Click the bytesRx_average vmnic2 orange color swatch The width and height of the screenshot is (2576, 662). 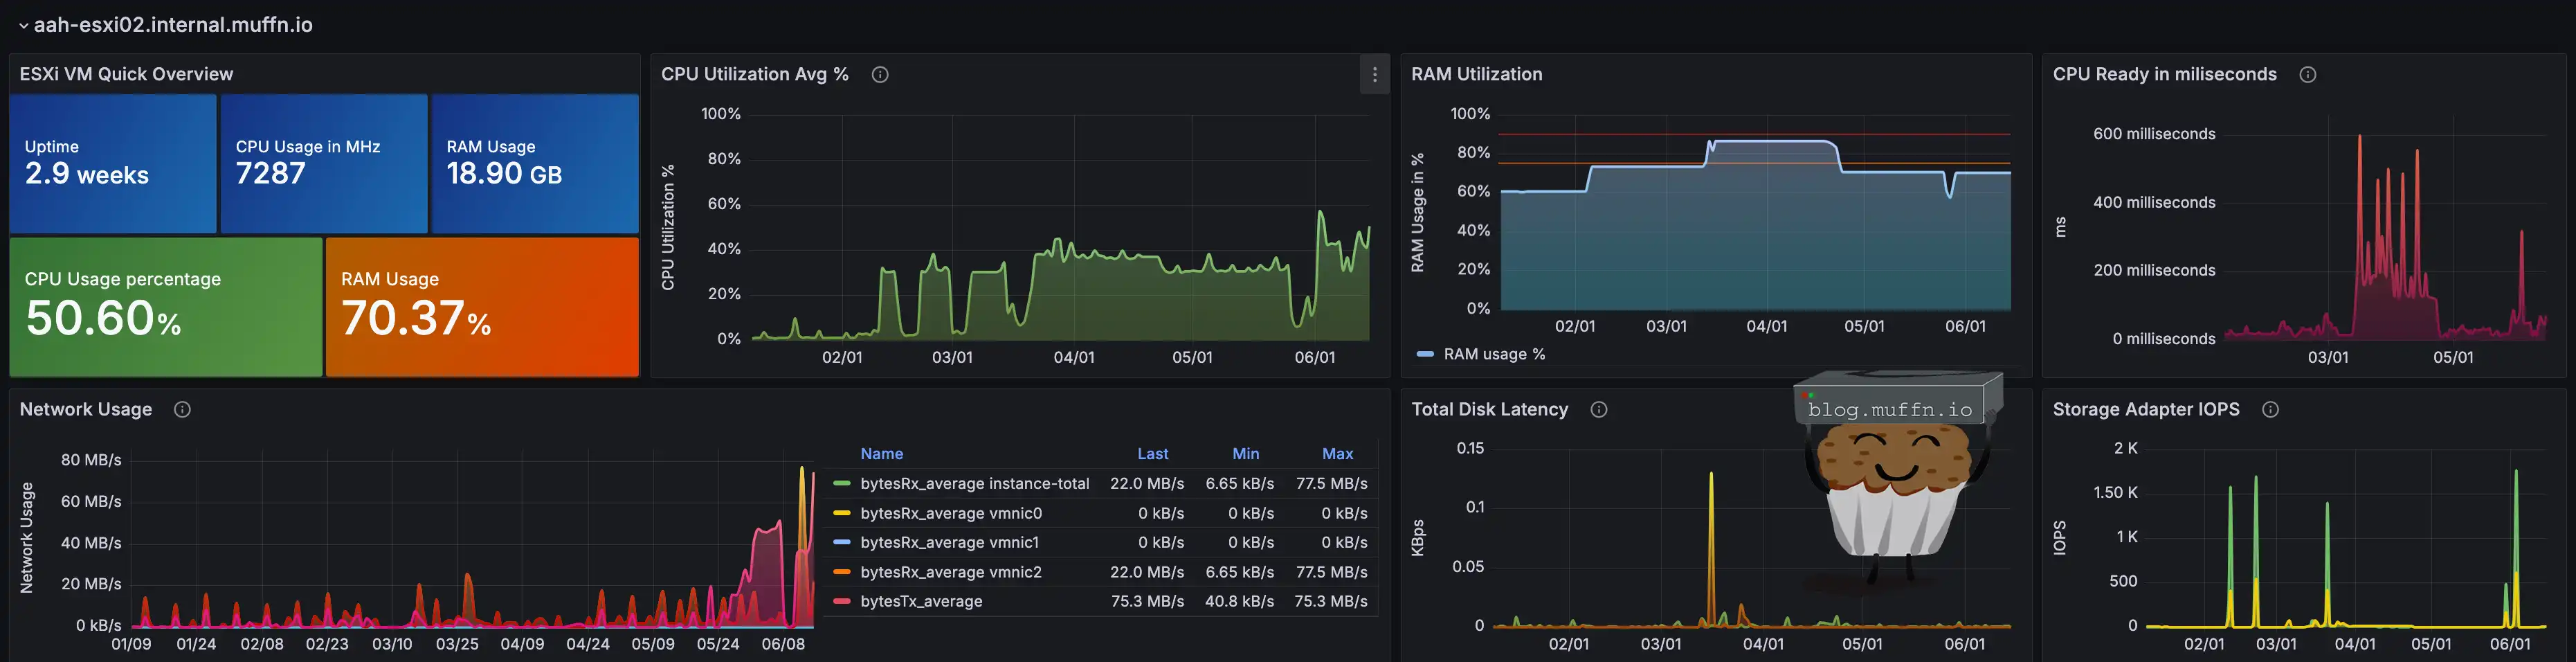(x=842, y=572)
